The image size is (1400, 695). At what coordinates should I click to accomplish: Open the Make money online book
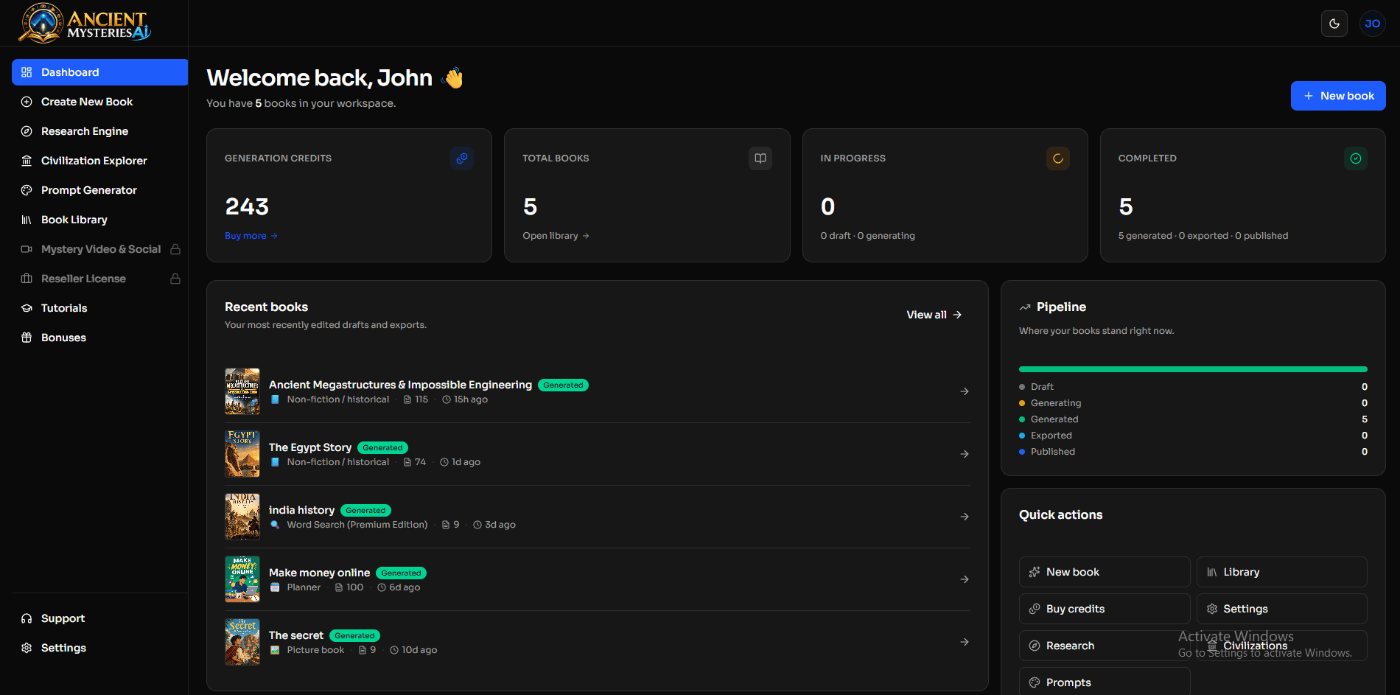point(597,579)
